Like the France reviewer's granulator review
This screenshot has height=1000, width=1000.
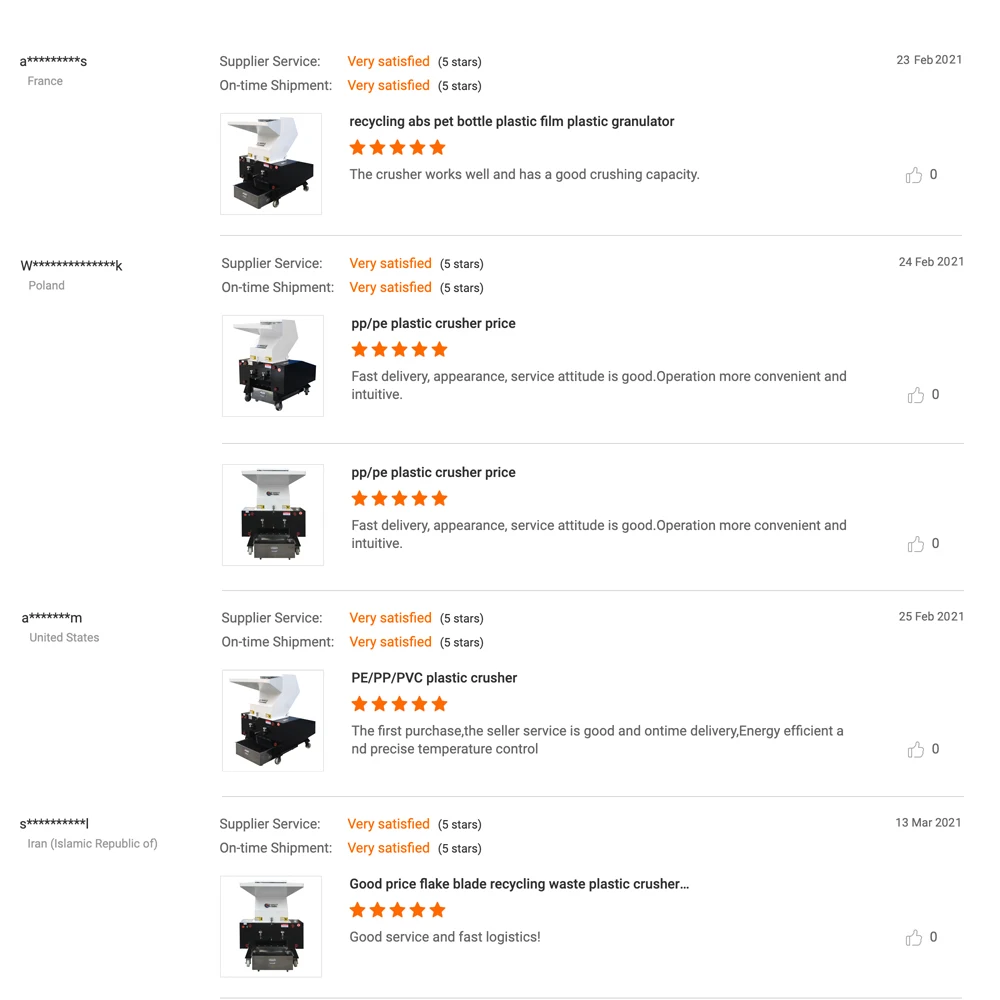(x=914, y=175)
